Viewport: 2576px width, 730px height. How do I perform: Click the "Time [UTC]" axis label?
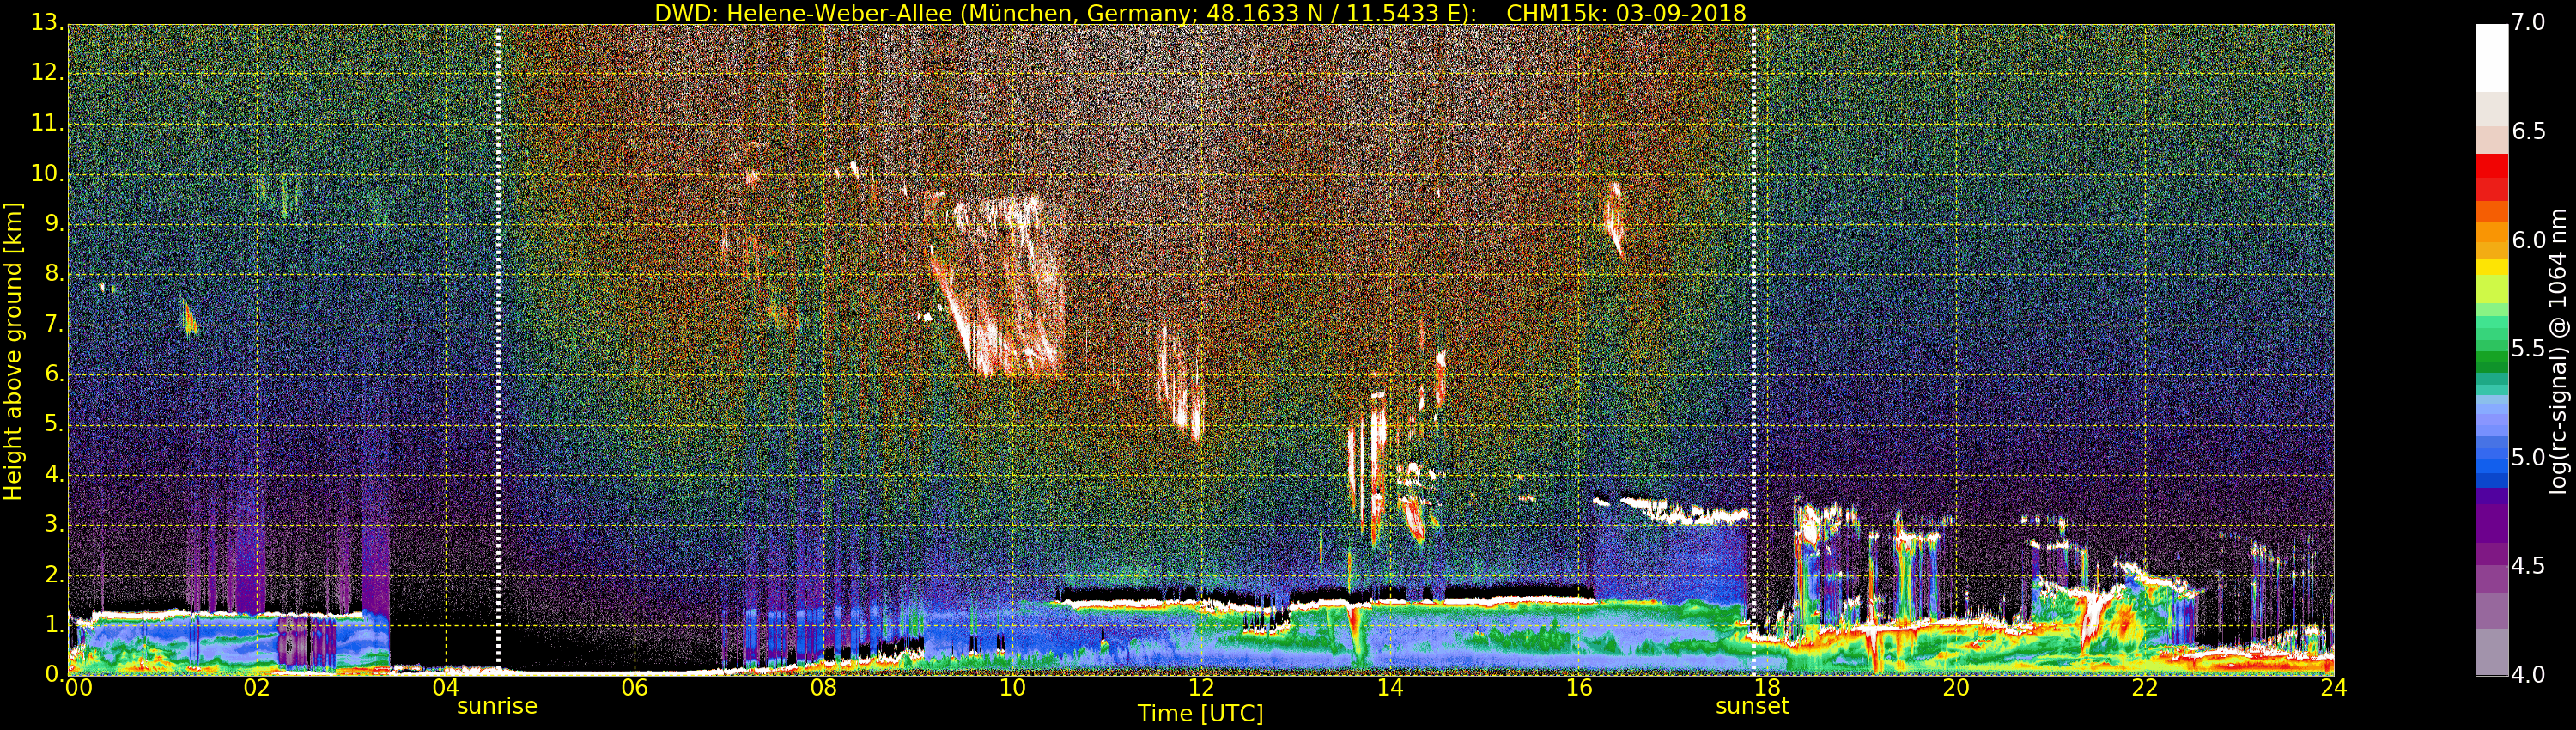(1200, 714)
